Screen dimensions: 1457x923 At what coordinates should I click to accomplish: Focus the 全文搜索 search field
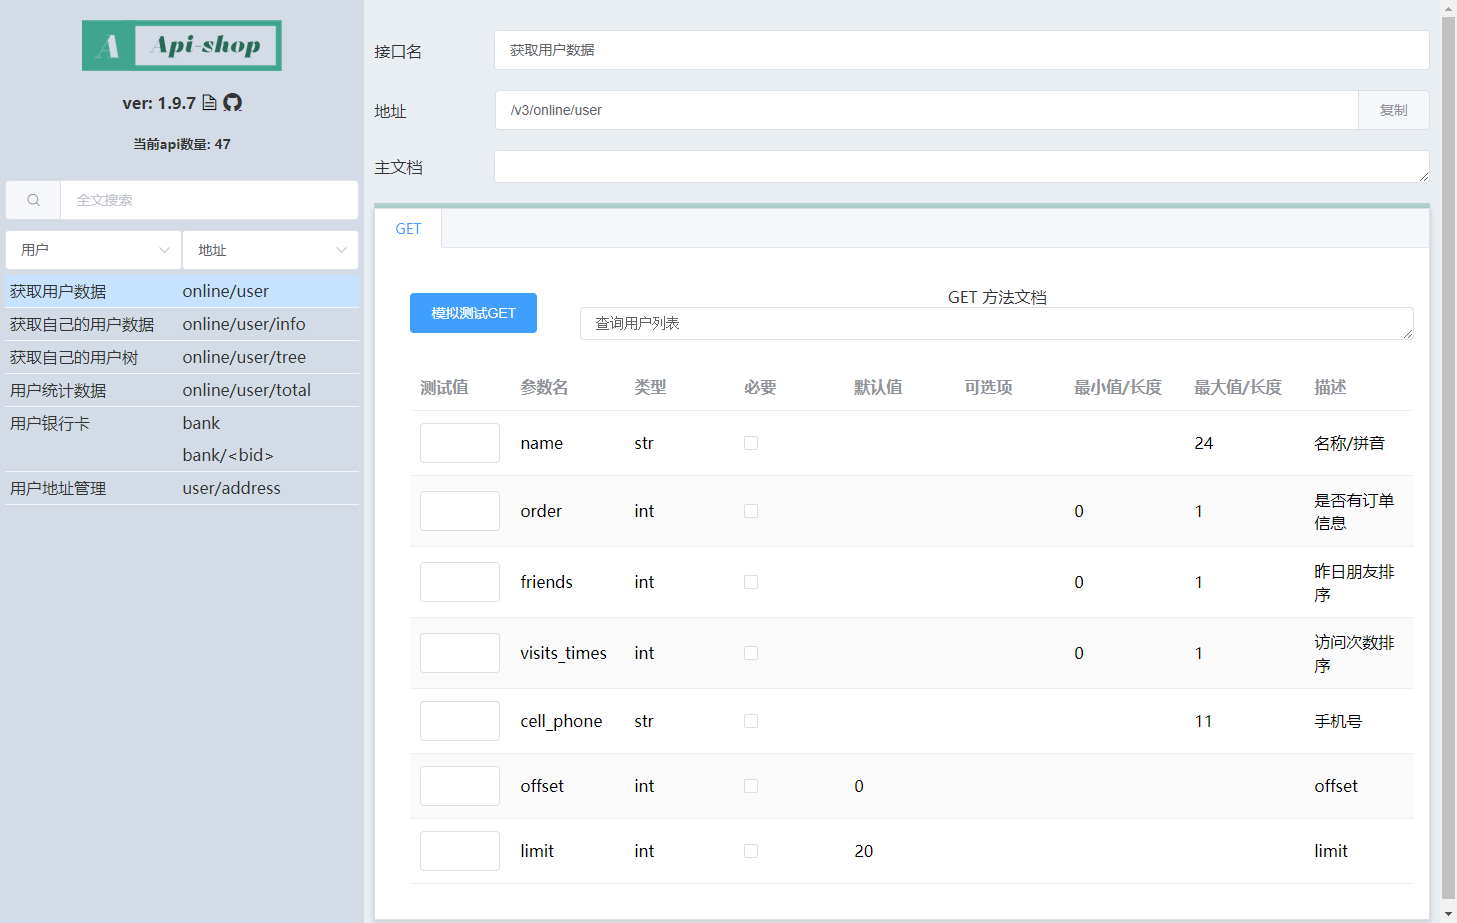pos(209,200)
